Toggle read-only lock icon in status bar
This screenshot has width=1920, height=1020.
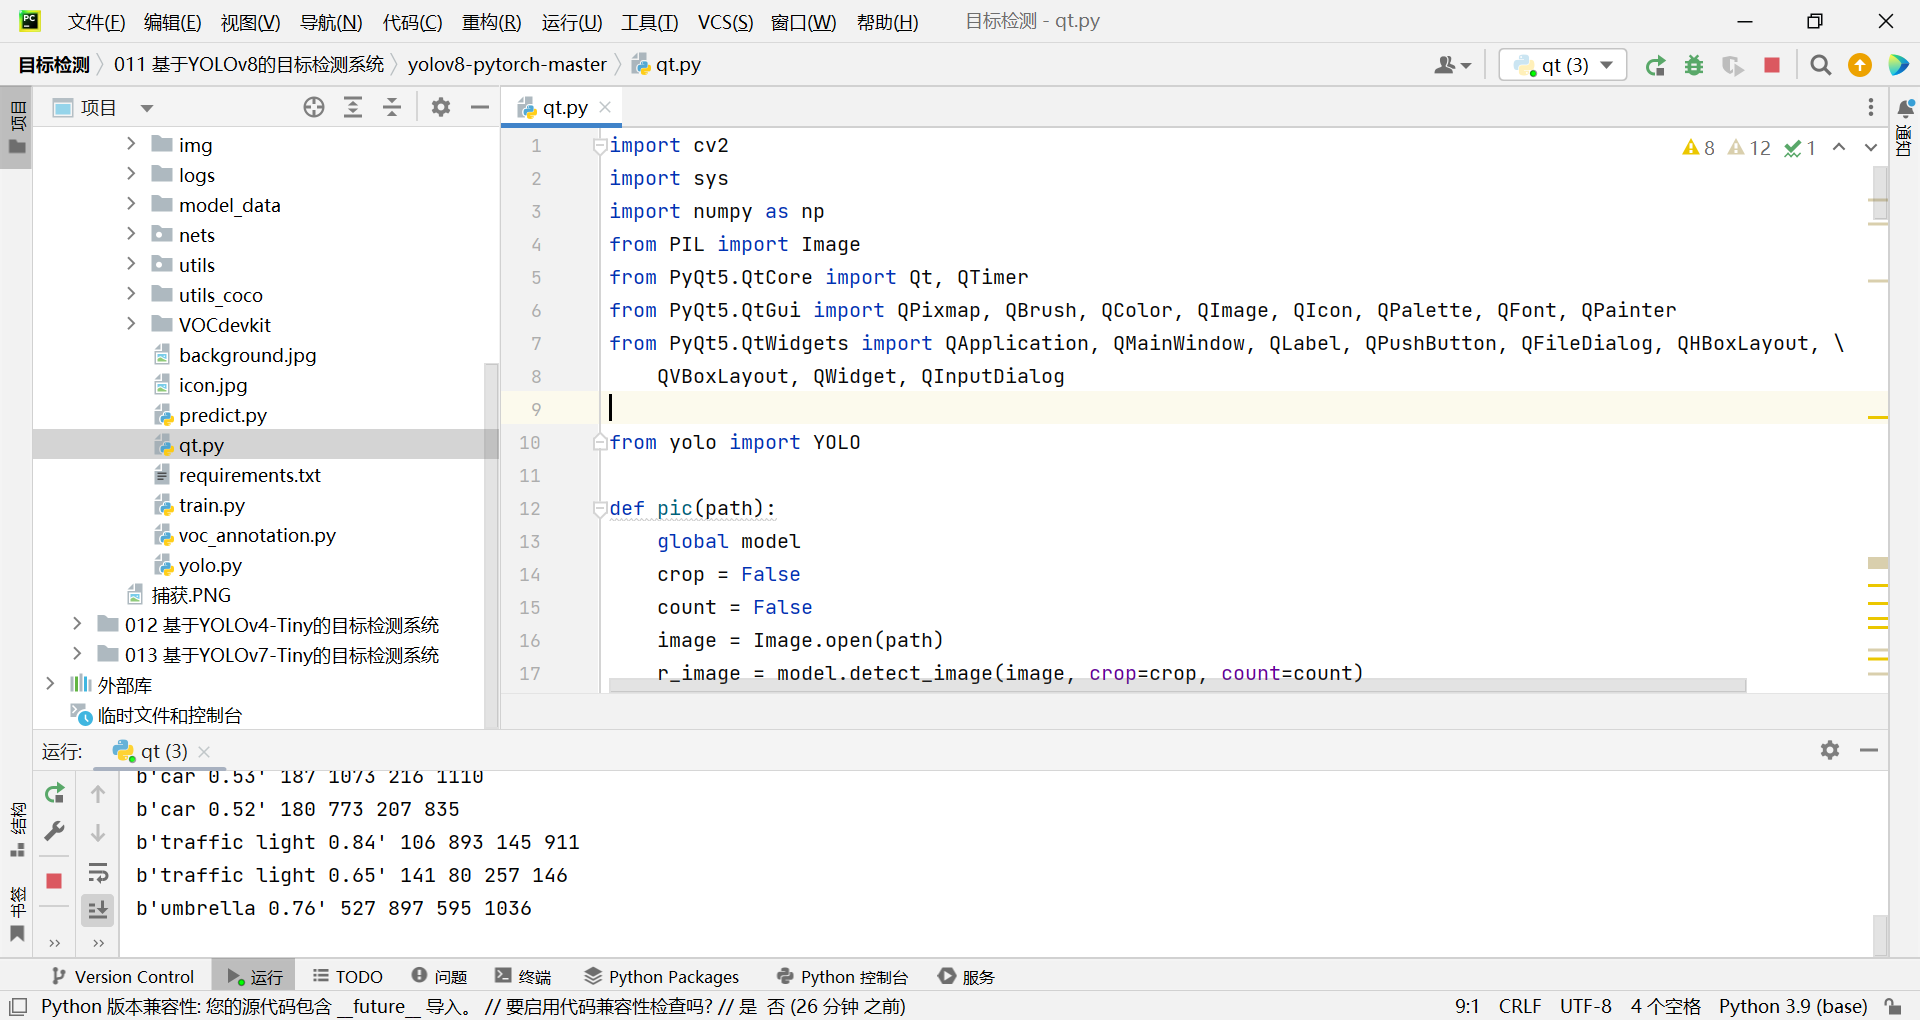pos(1893,1006)
